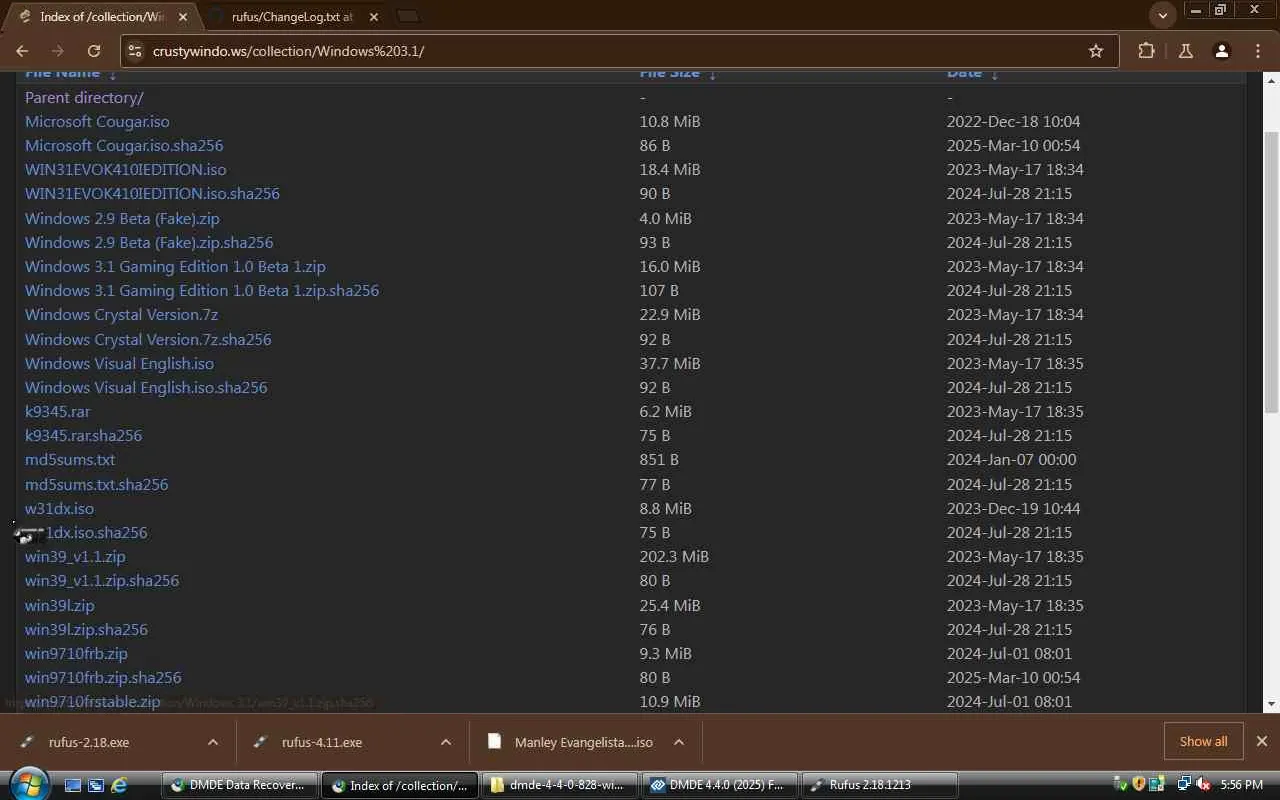The image size is (1280, 800).
Task: View site information icon in address bar
Action: (136, 51)
